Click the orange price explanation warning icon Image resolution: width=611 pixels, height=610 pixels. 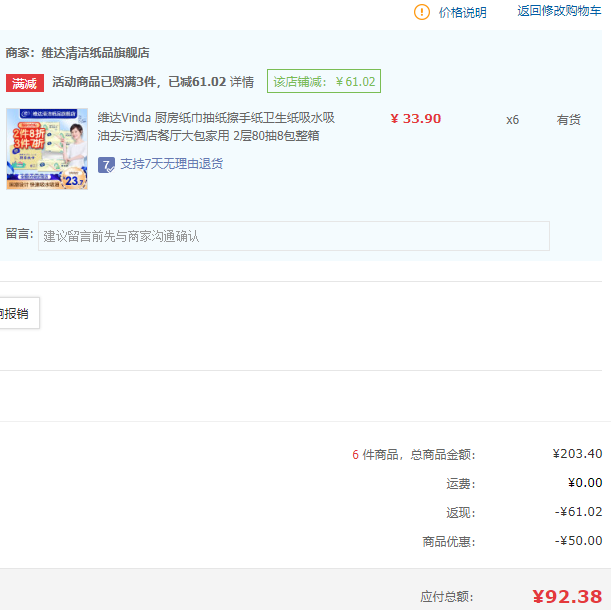[x=422, y=12]
